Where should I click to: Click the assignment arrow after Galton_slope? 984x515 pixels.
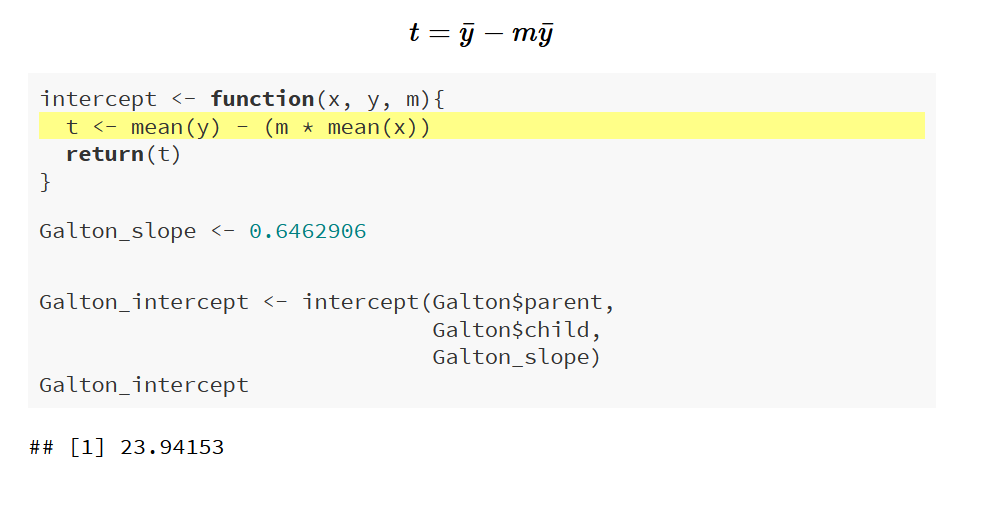coord(223,231)
